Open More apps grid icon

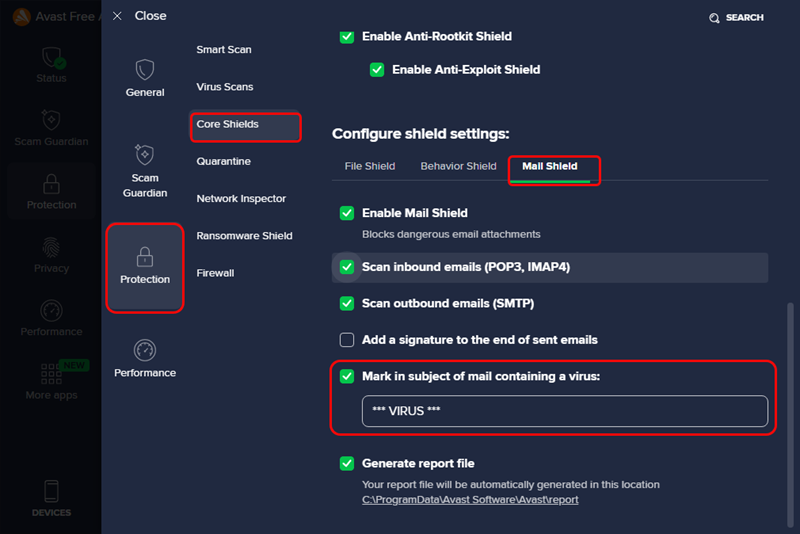(x=51, y=374)
